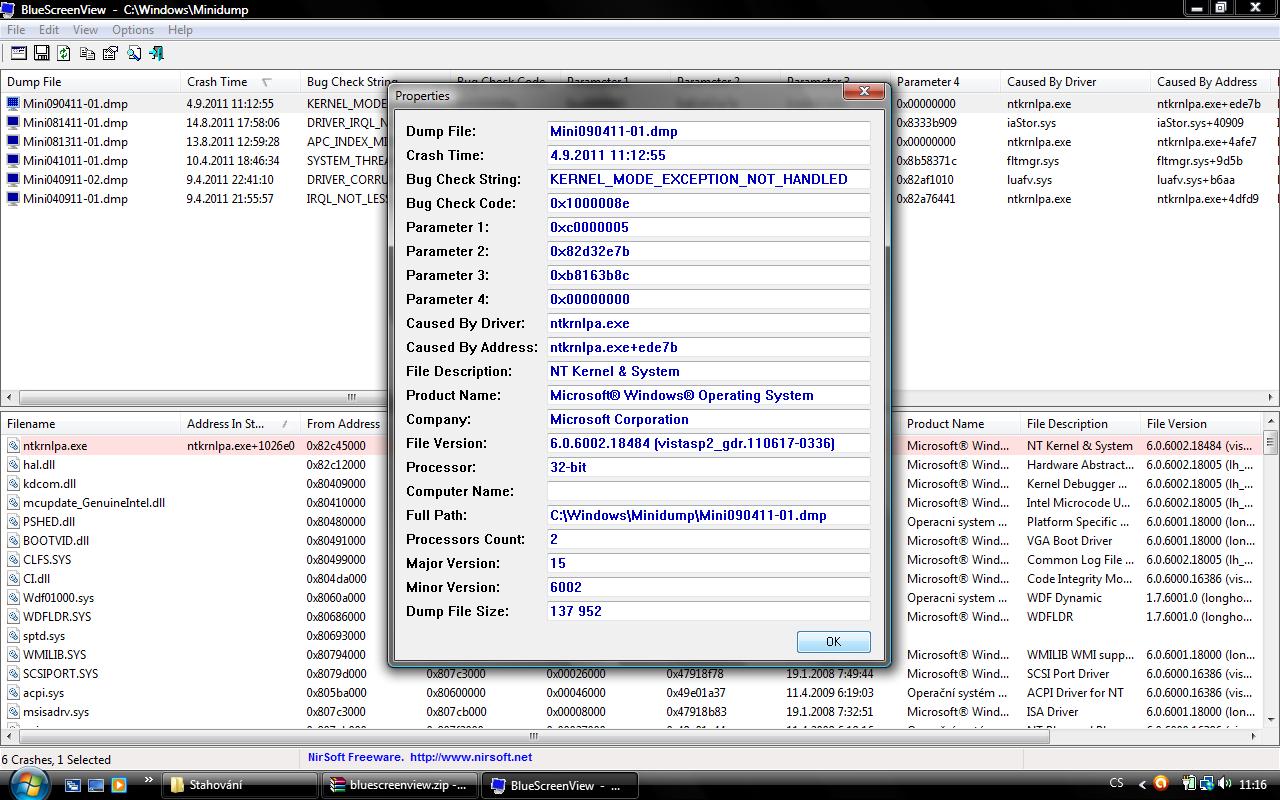Image resolution: width=1280 pixels, height=800 pixels.
Task: Click the orange antivirus tray icon
Action: pos(1161,784)
